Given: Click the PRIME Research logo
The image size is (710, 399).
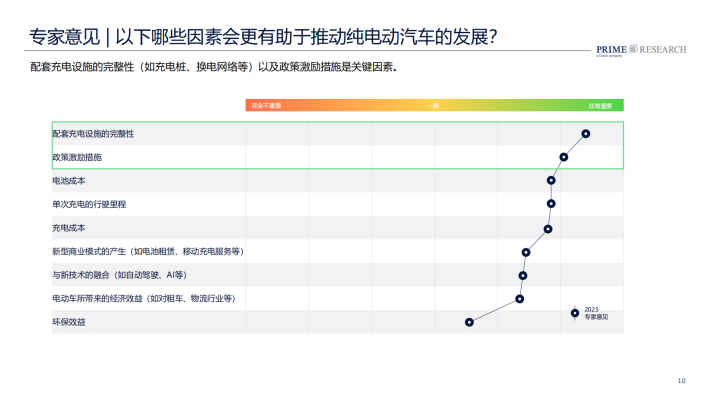Looking at the screenshot, I should tap(641, 50).
